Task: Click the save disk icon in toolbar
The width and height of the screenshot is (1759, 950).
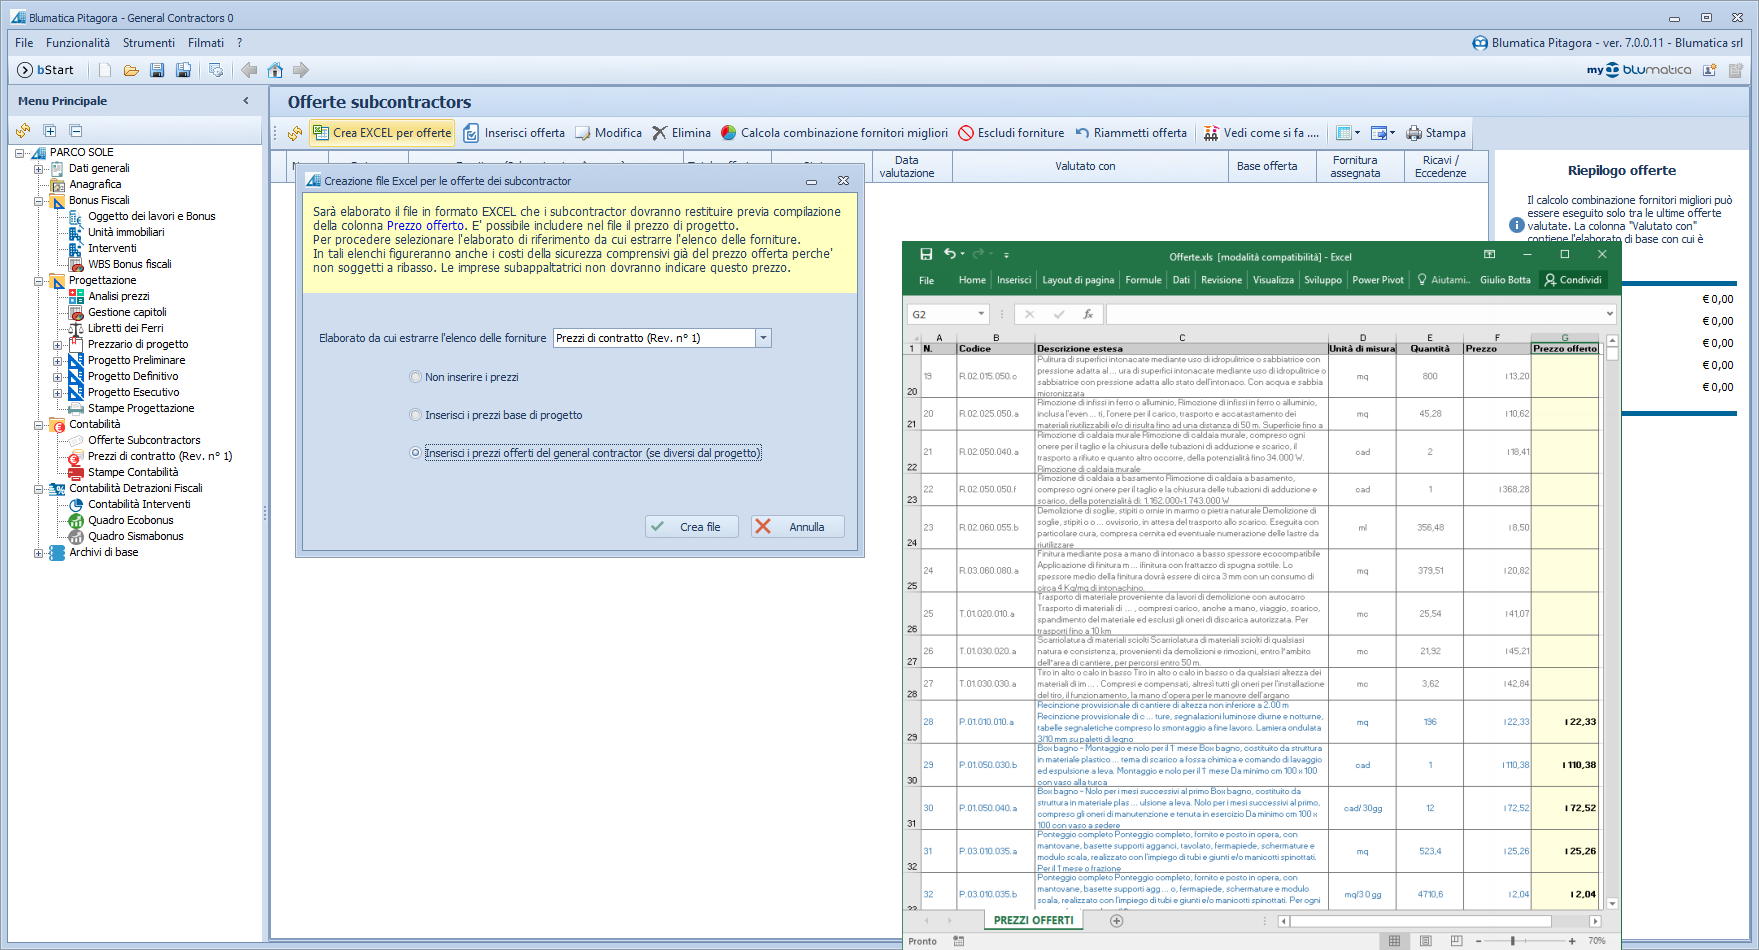Action: tap(157, 70)
